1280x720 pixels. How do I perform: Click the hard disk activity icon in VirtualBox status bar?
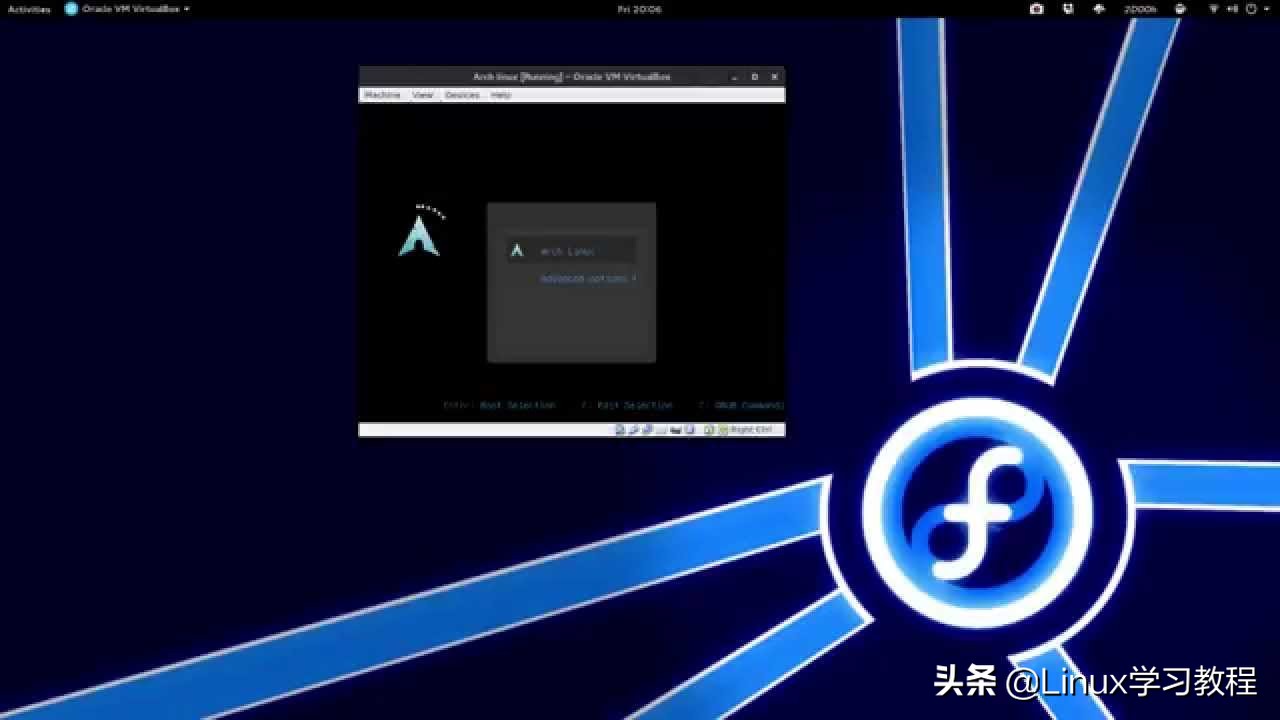click(619, 429)
